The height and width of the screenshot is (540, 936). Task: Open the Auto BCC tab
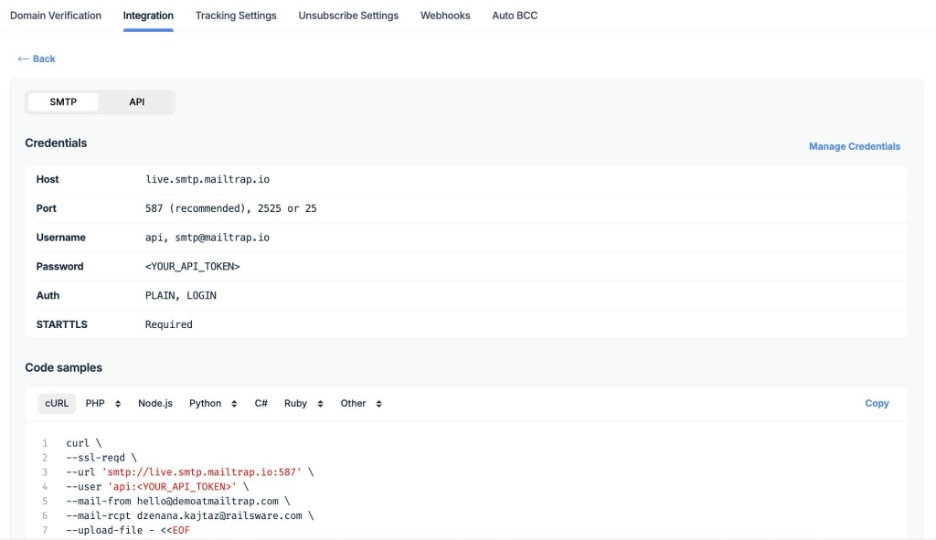point(515,16)
